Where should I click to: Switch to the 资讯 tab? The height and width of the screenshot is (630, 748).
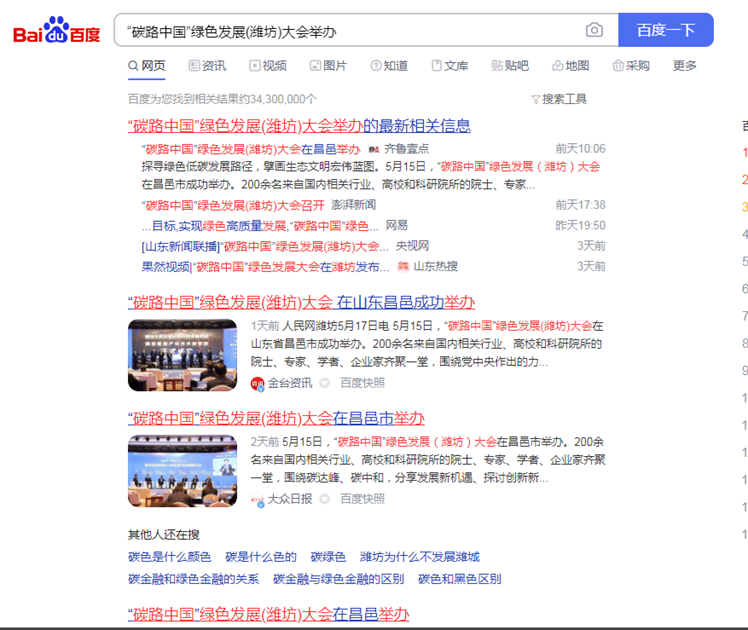click(208, 65)
